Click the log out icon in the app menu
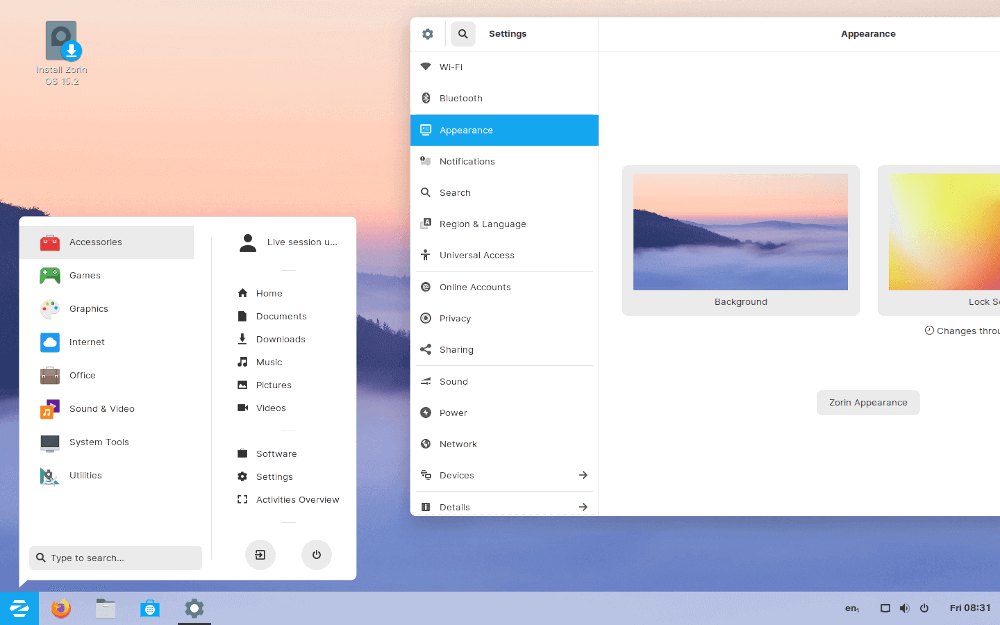Screen dimensions: 1000x625 click(260, 554)
